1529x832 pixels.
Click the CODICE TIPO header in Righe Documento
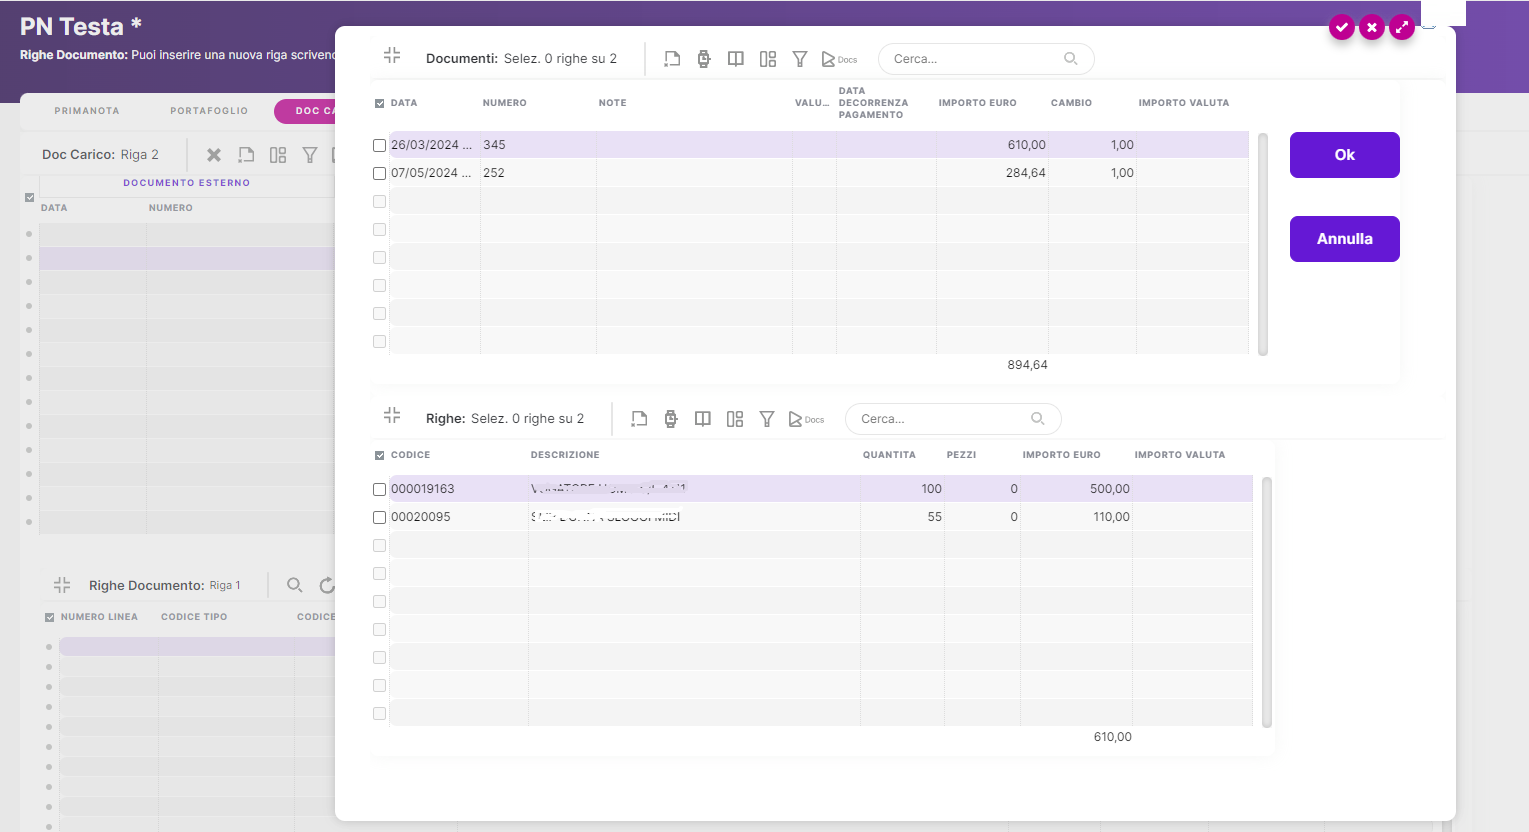tap(194, 617)
